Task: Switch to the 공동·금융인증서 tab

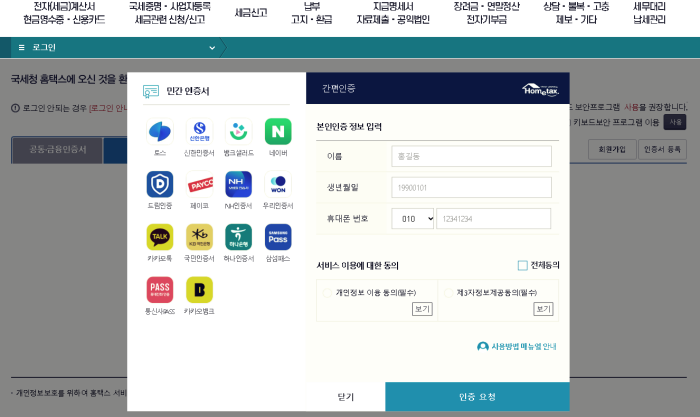Action: tap(58, 150)
